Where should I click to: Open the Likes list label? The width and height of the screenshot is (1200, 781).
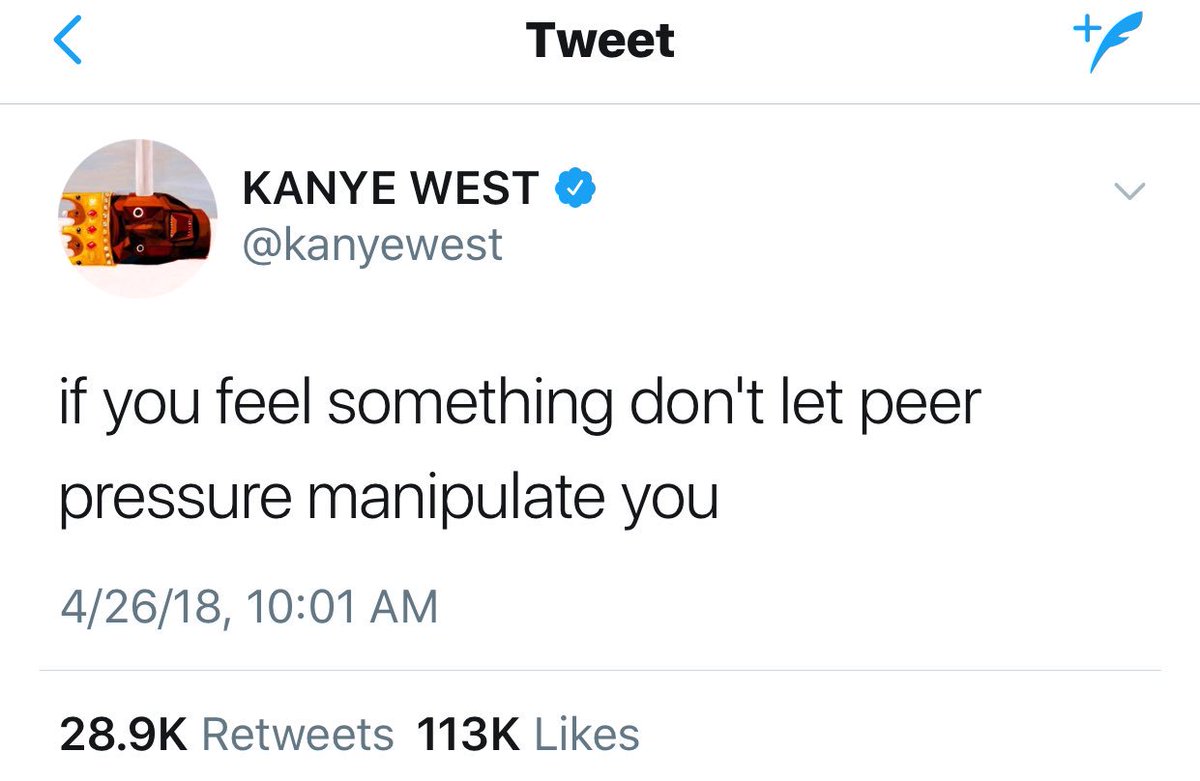(x=587, y=735)
